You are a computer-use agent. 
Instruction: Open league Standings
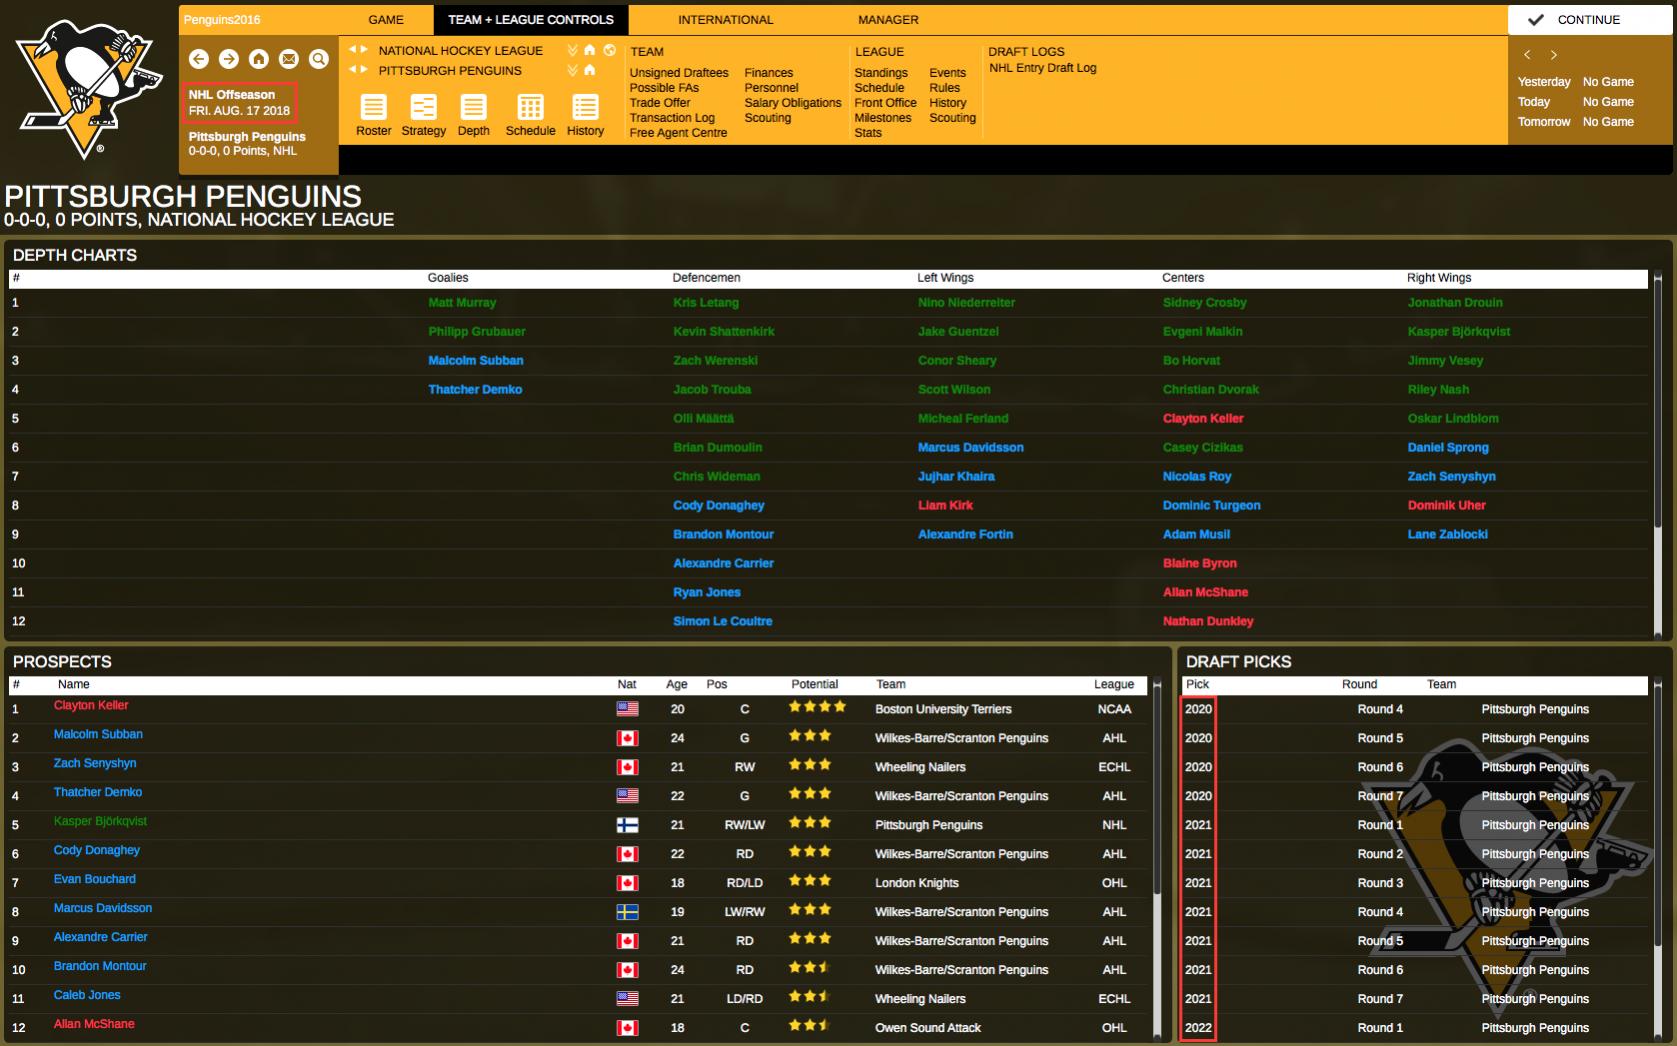pos(881,73)
